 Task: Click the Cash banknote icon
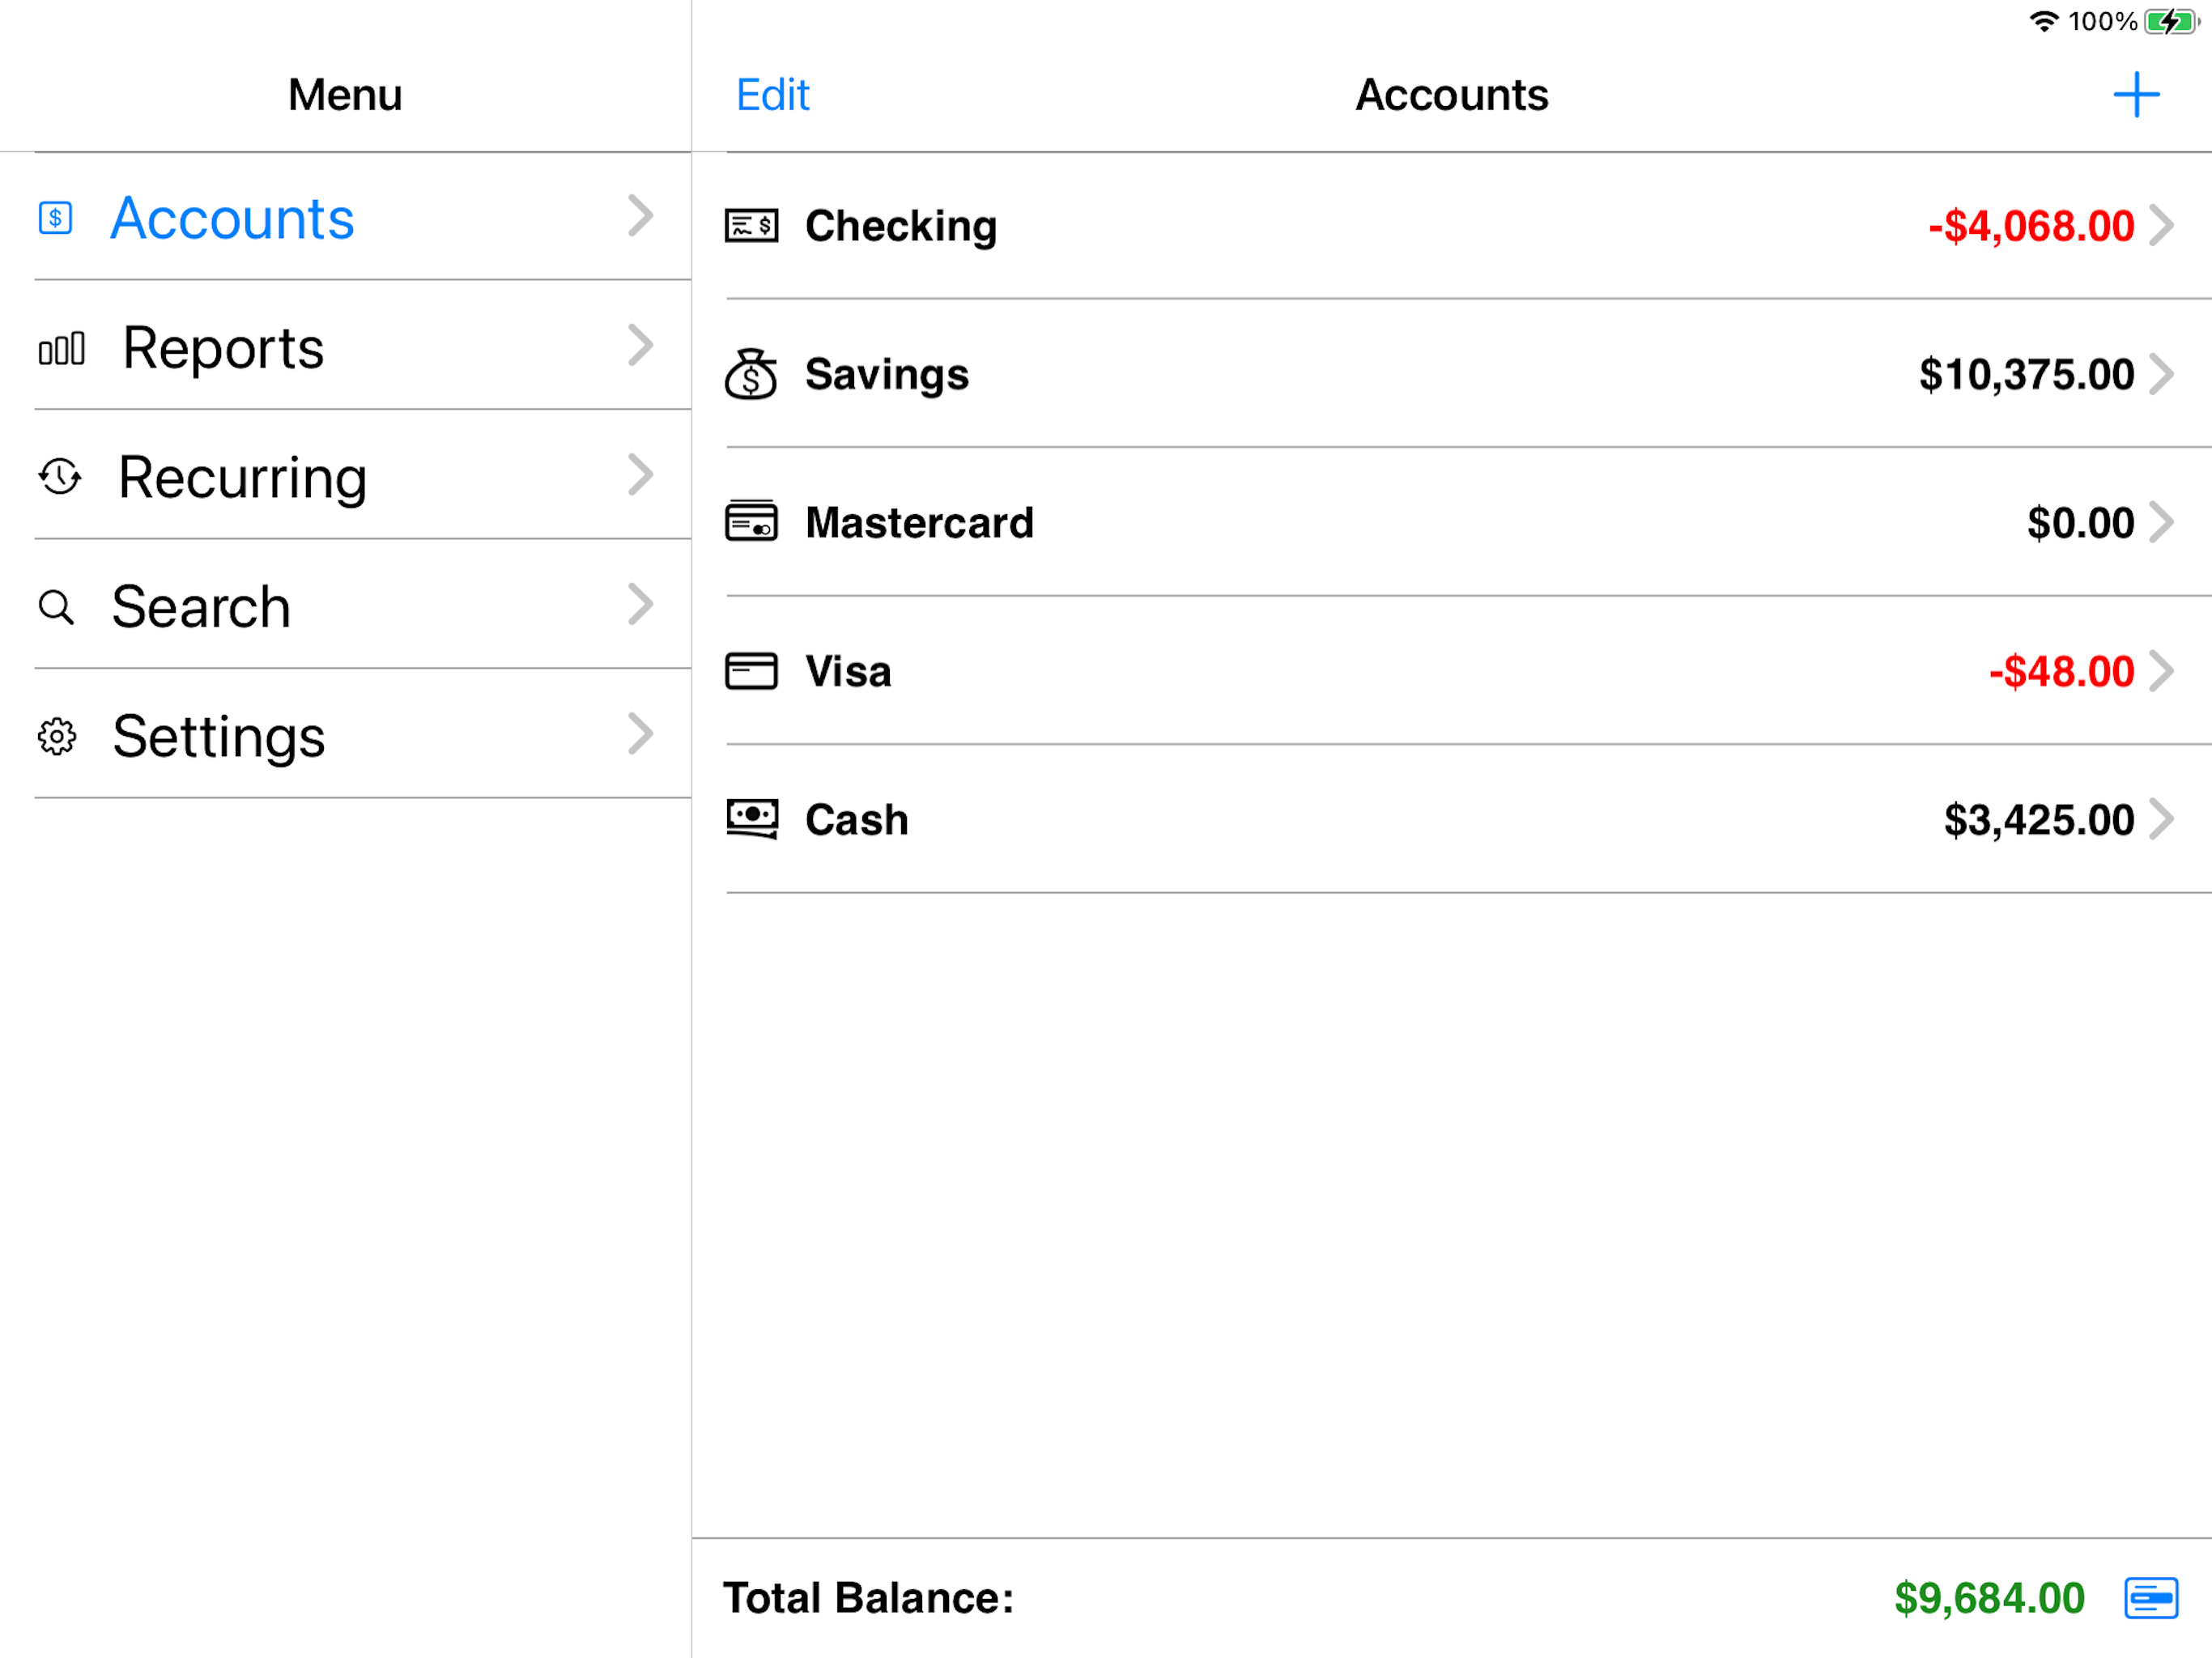[751, 819]
